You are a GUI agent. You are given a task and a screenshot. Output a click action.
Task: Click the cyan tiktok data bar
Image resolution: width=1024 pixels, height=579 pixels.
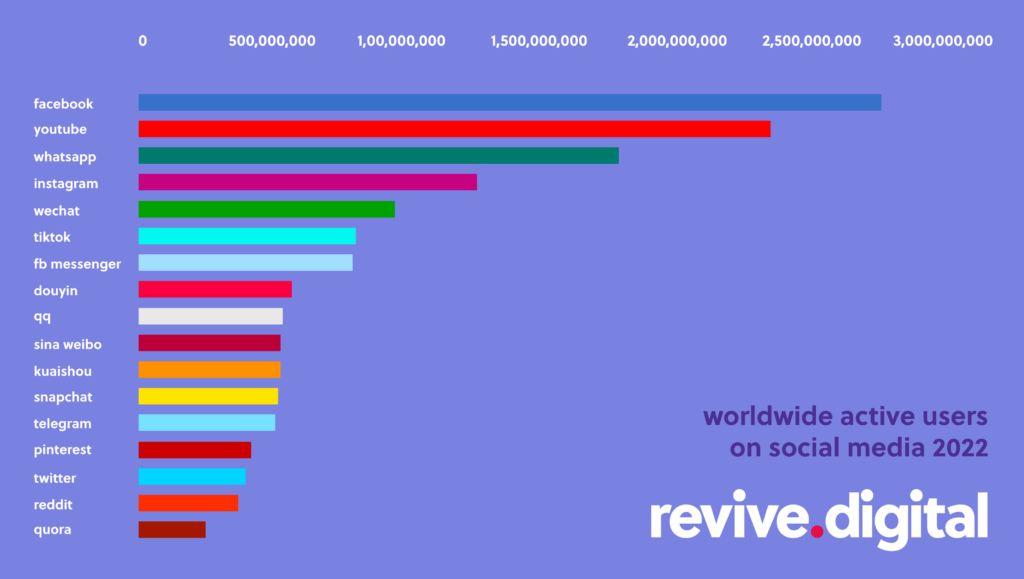pos(247,236)
